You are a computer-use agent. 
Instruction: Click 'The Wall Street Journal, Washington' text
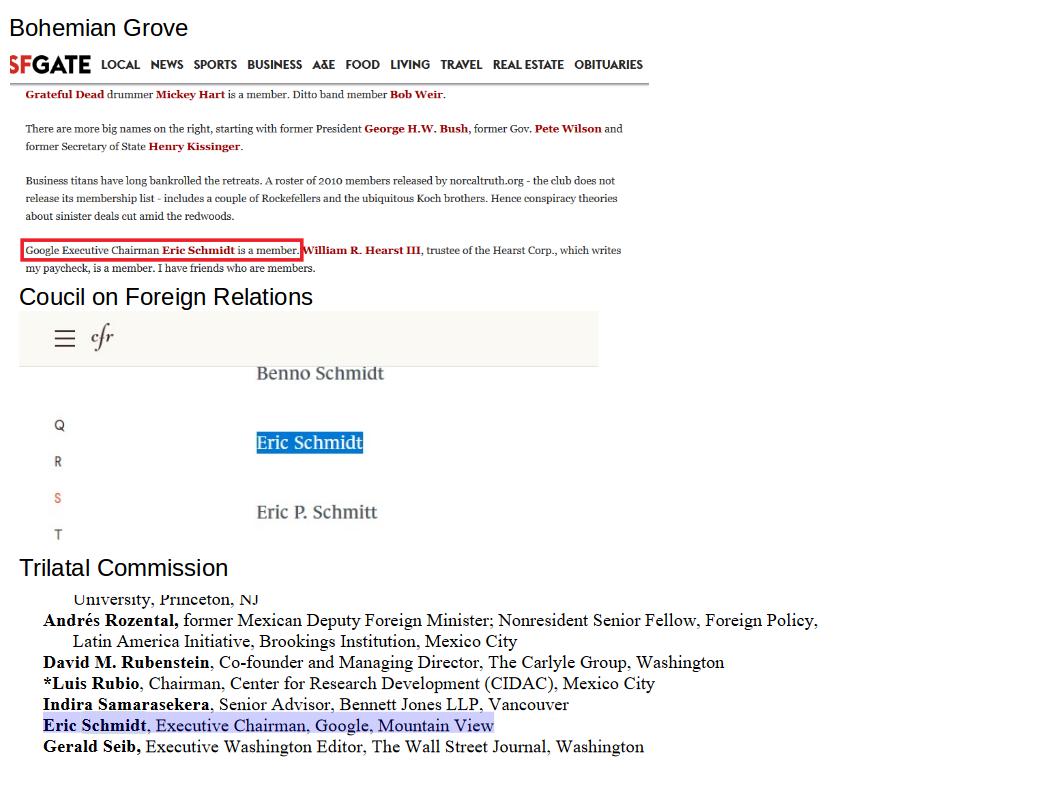click(507, 747)
